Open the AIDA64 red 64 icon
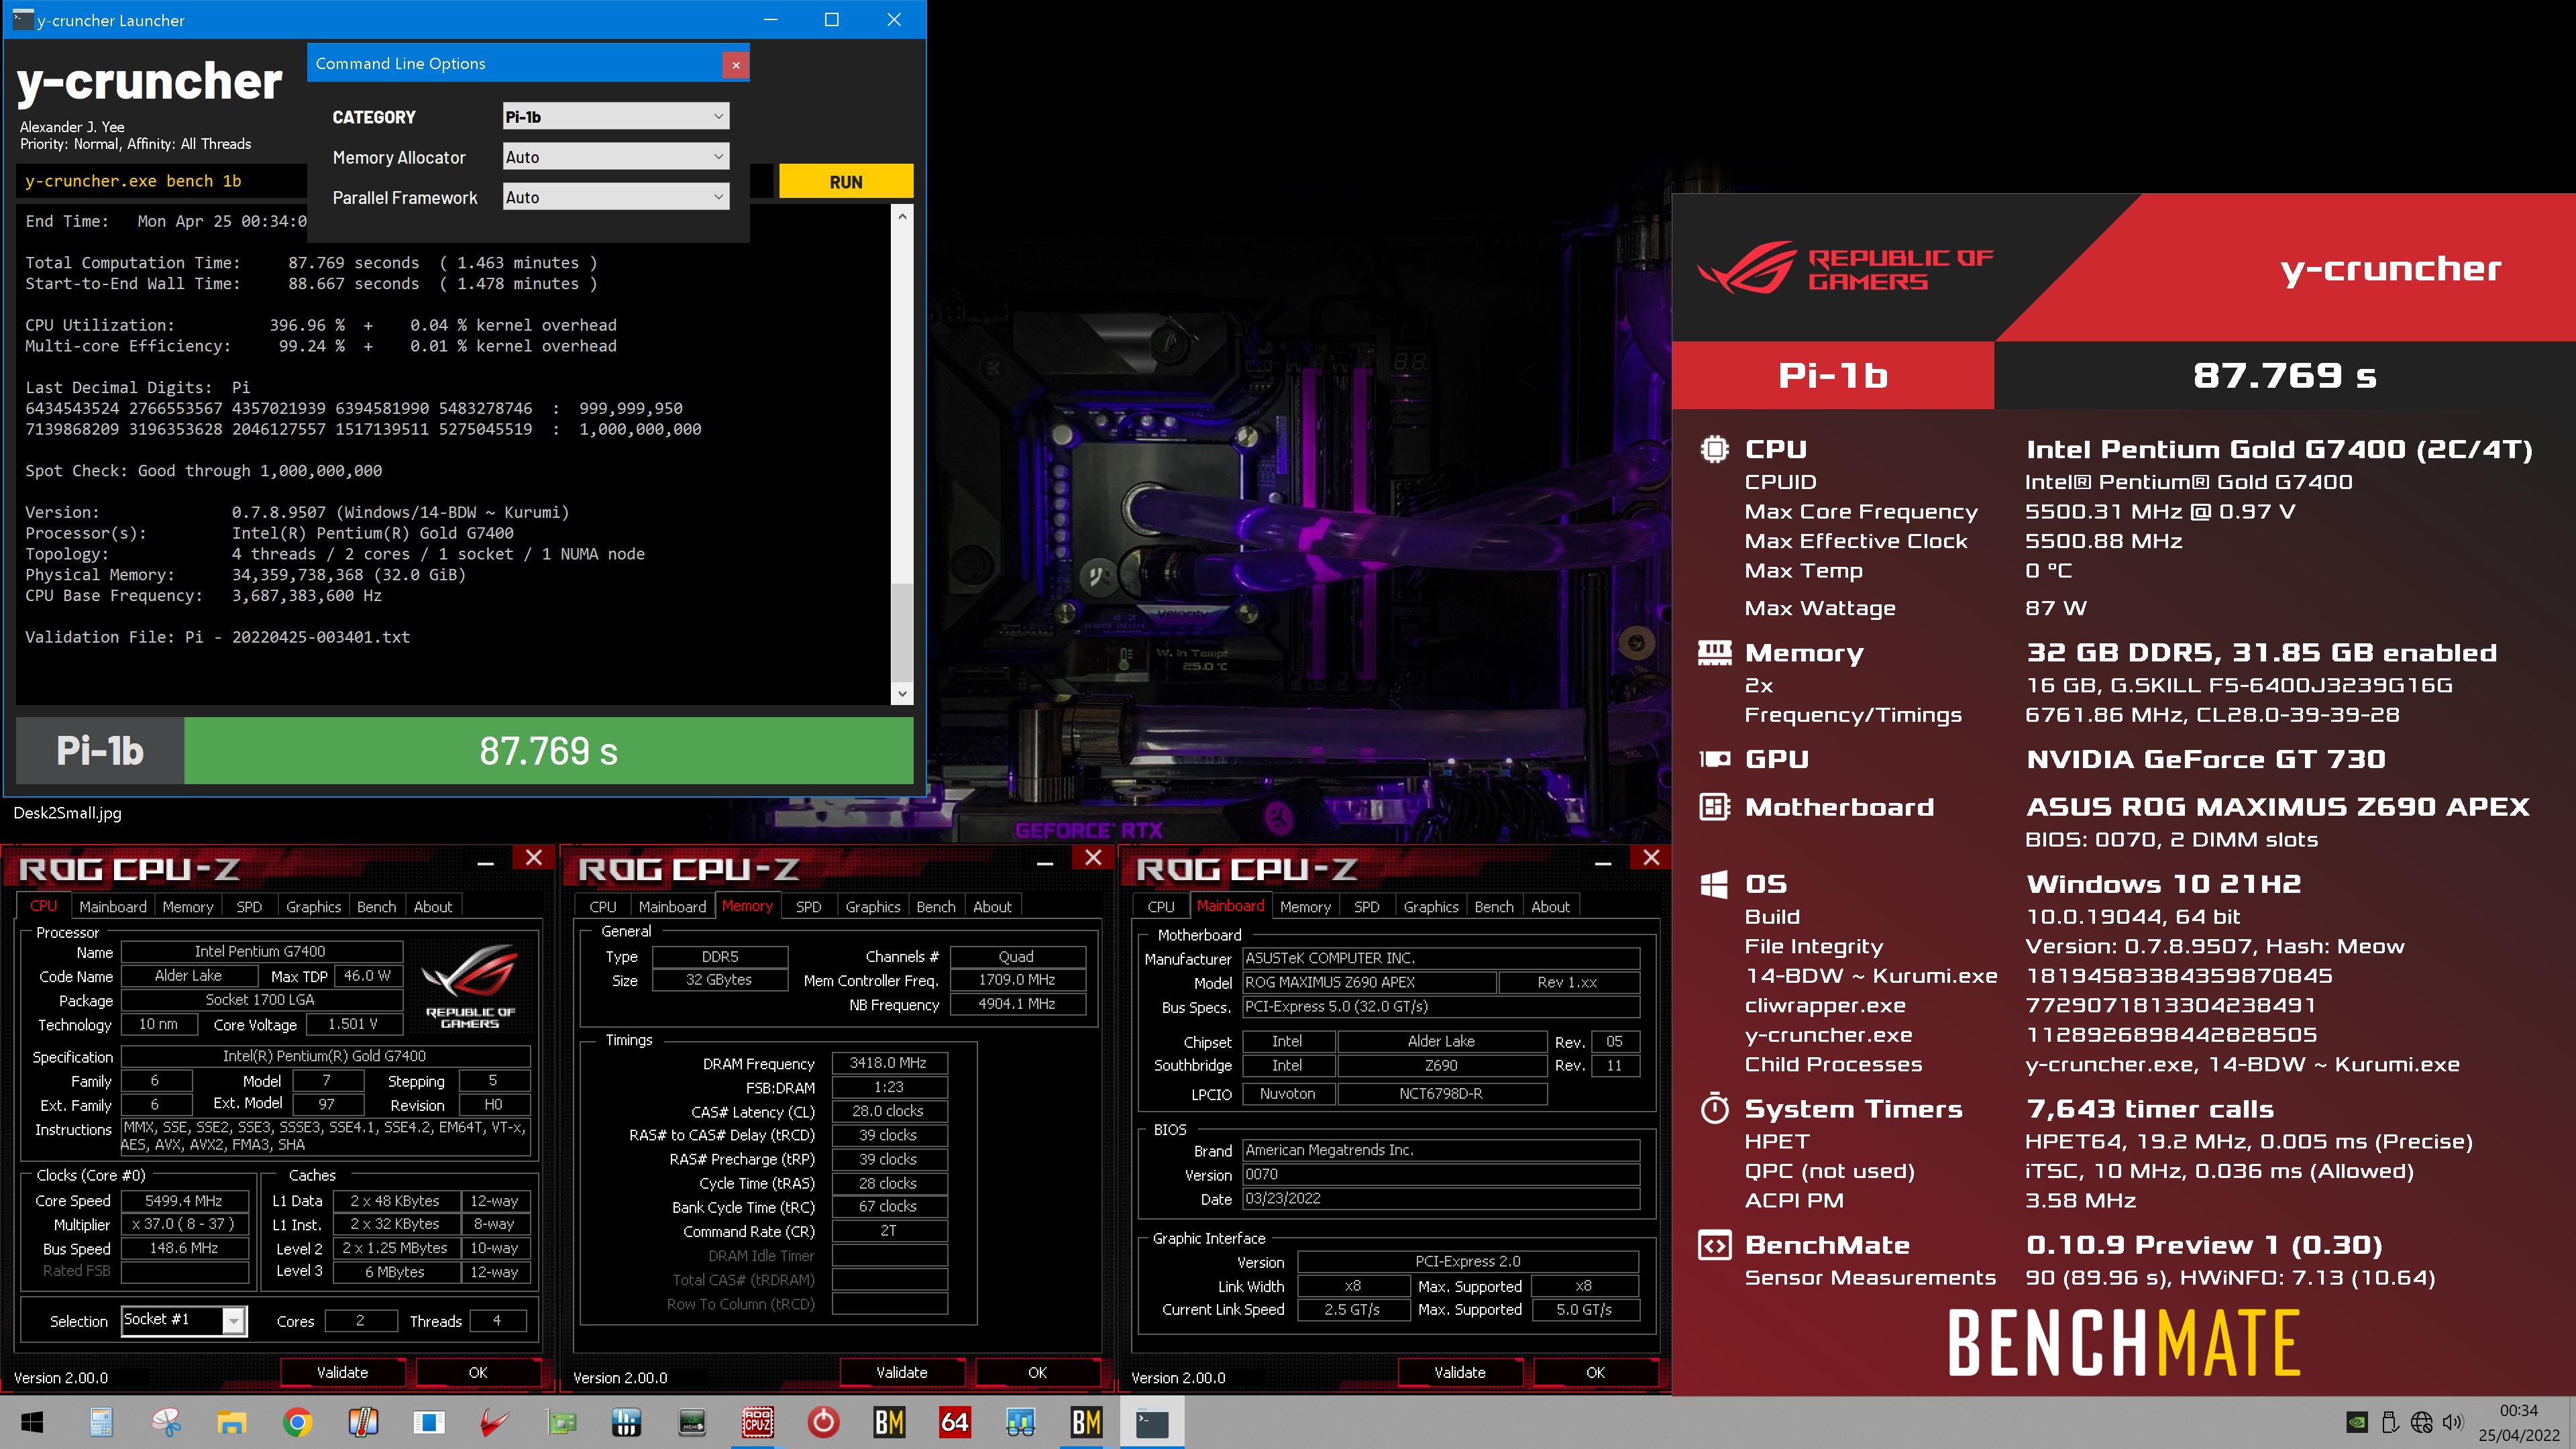Viewport: 2576px width, 1449px height. pyautogui.click(x=955, y=1422)
